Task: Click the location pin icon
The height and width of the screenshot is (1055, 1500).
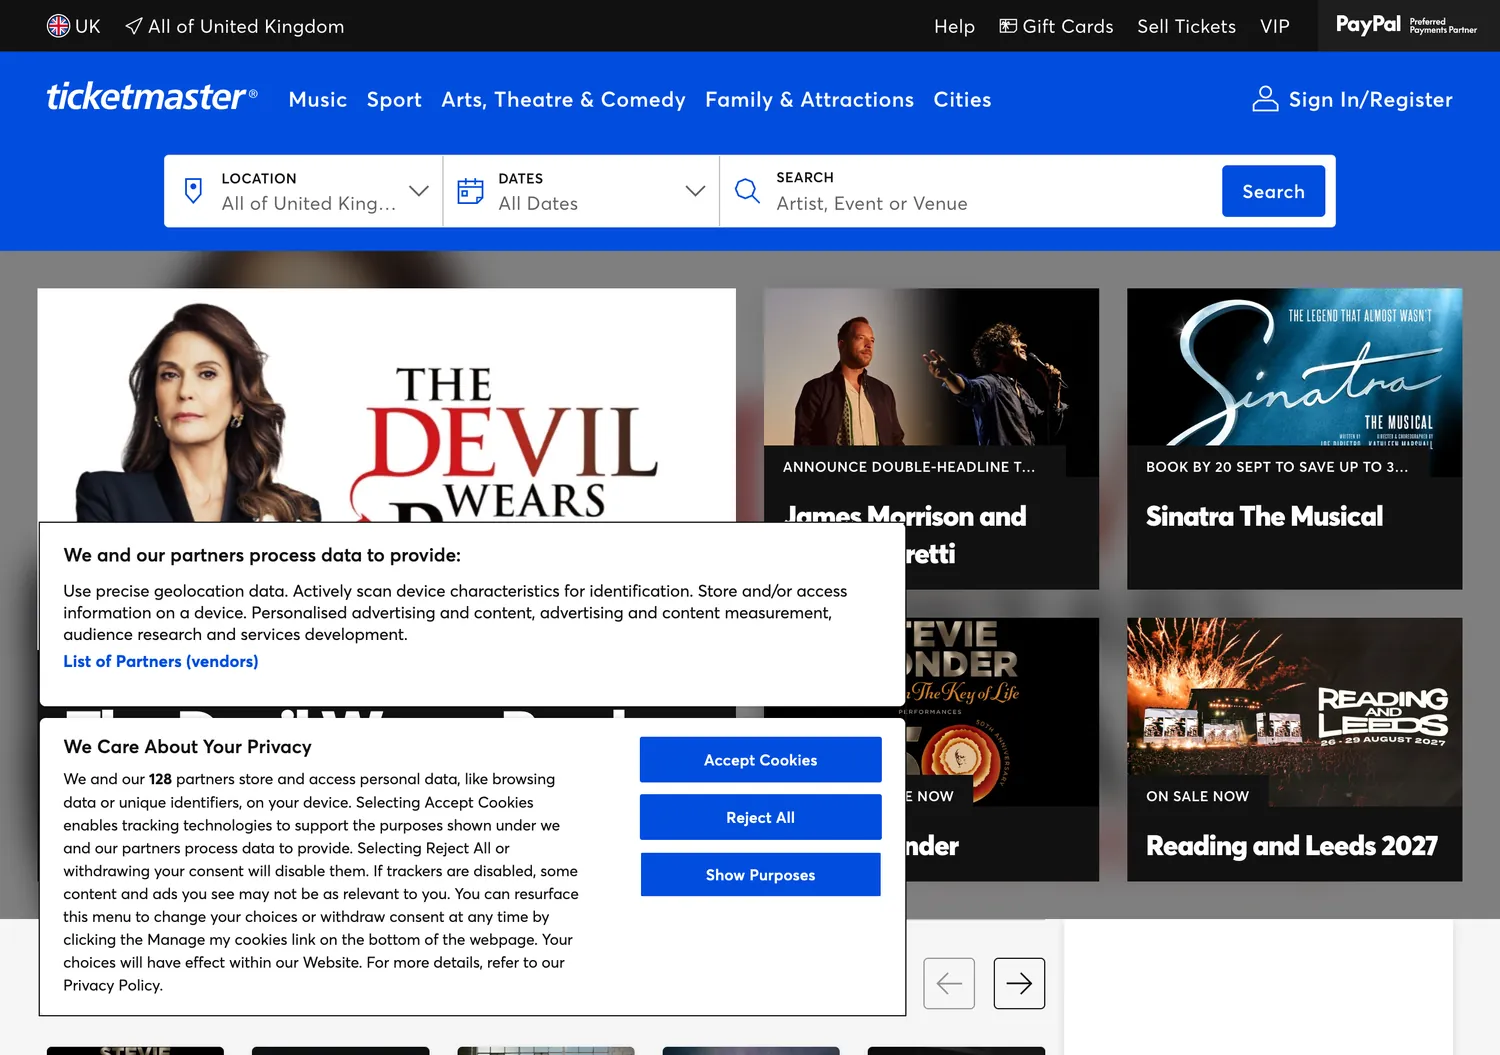Action: pyautogui.click(x=194, y=190)
